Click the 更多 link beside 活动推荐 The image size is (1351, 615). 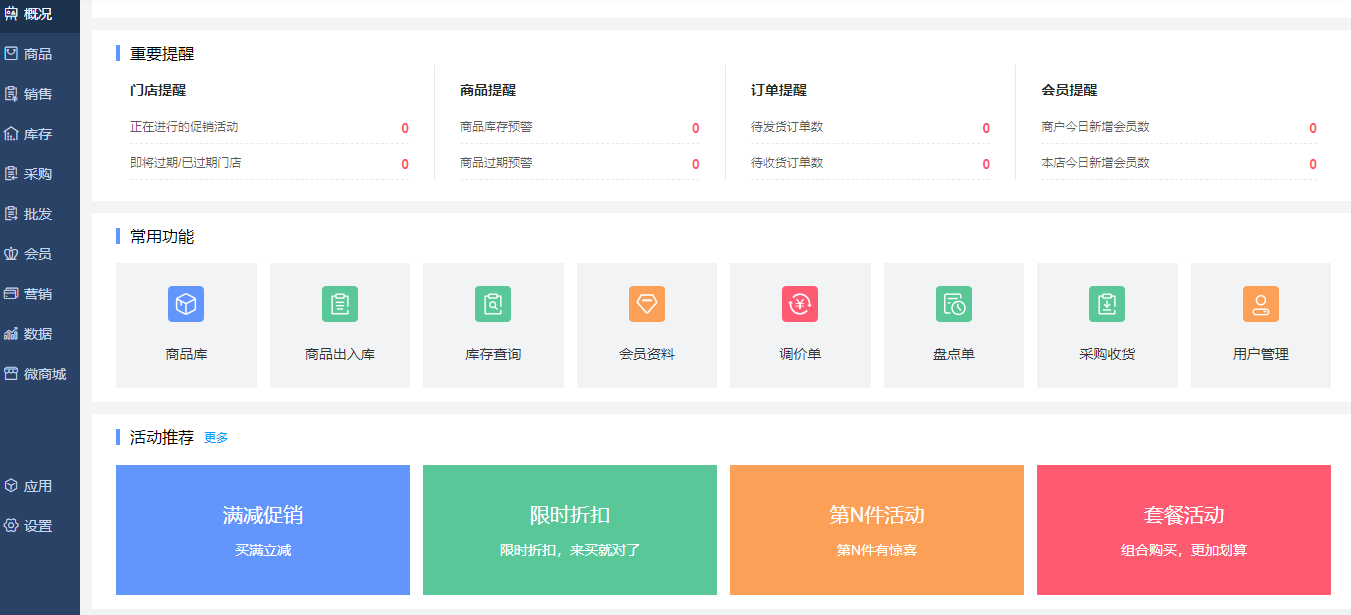click(x=216, y=438)
